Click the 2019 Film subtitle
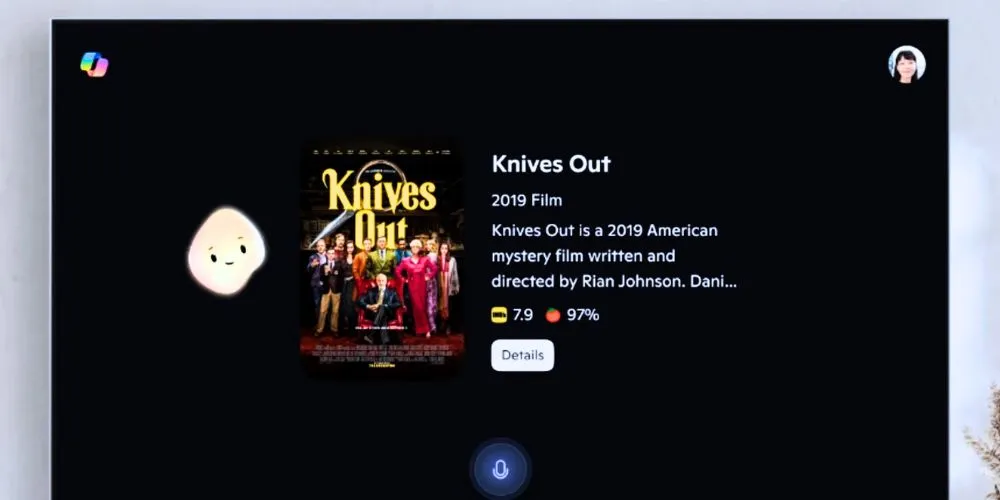The image size is (1000, 500). (x=527, y=200)
